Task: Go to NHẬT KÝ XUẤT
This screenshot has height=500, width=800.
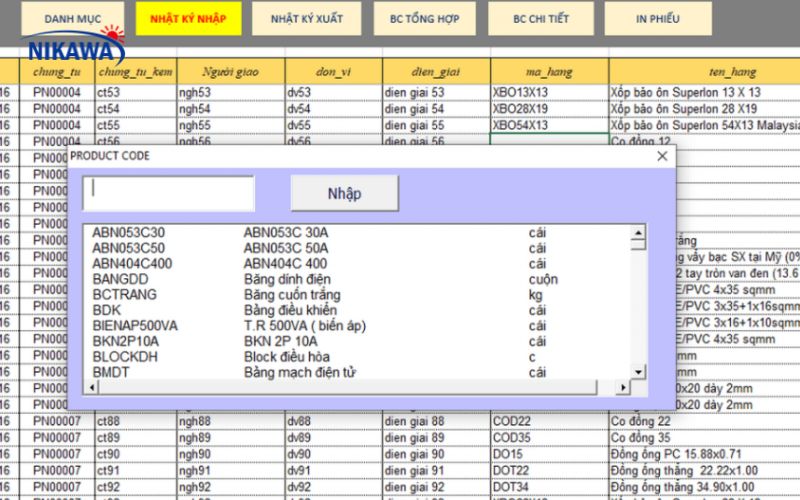Action: click(x=306, y=19)
